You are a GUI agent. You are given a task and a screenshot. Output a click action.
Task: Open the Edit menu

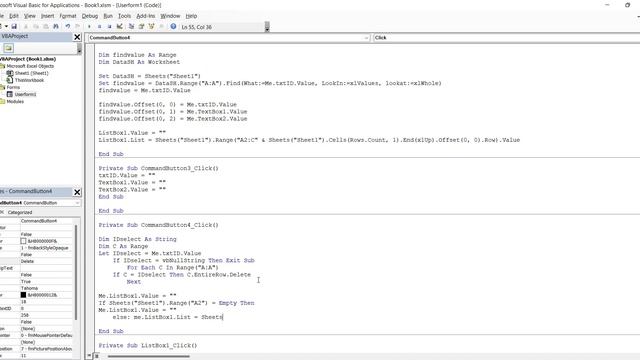coord(14,16)
